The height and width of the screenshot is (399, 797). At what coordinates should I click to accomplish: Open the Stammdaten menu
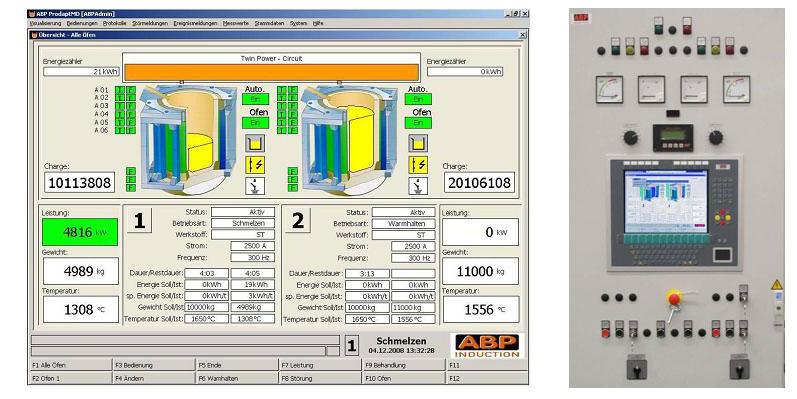[x=269, y=23]
